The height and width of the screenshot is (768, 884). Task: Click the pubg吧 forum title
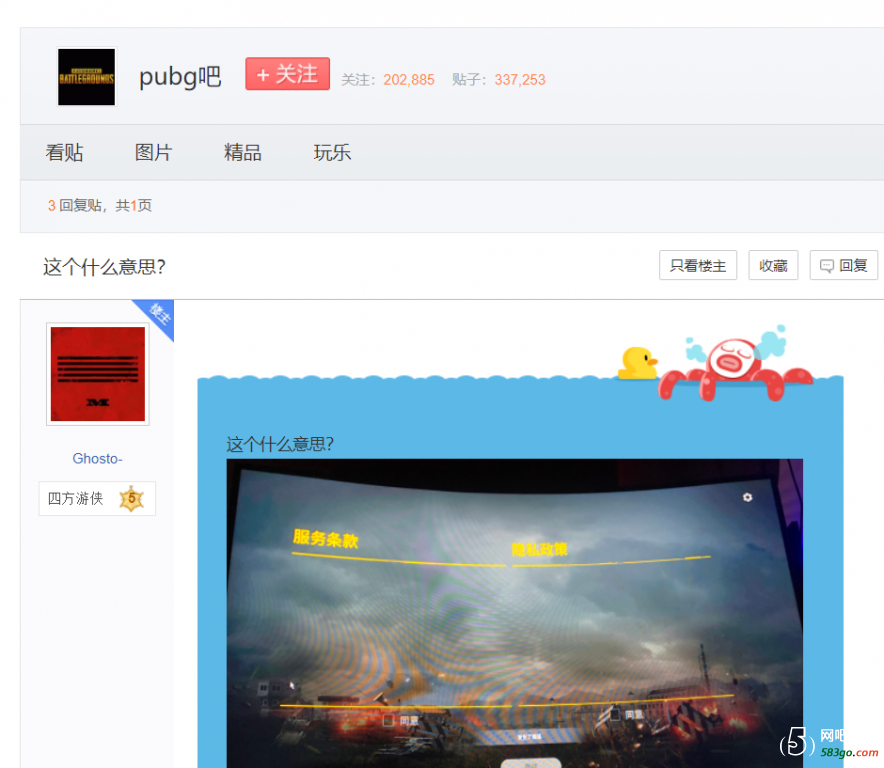pos(180,77)
